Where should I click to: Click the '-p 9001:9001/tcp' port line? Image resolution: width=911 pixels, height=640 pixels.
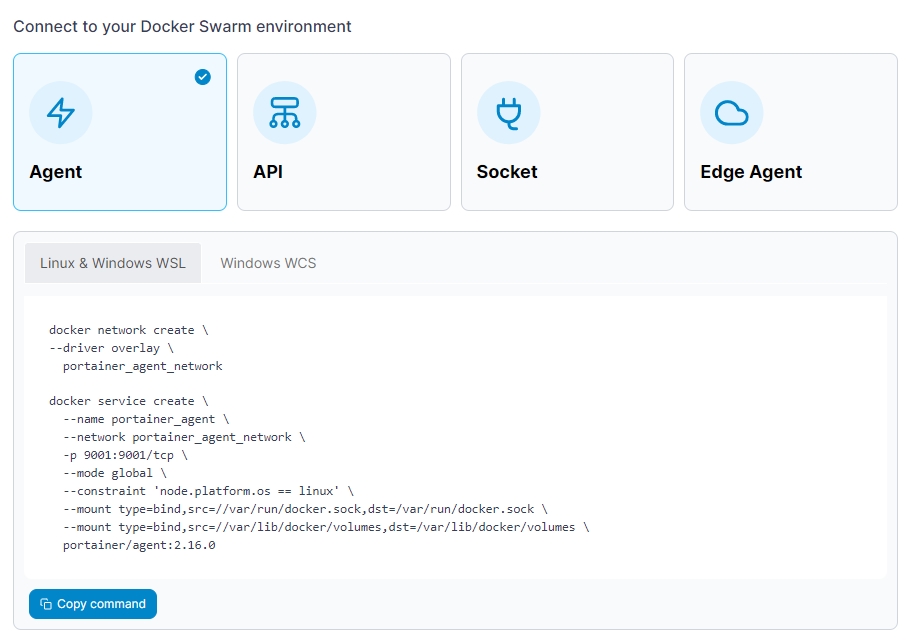[125, 455]
